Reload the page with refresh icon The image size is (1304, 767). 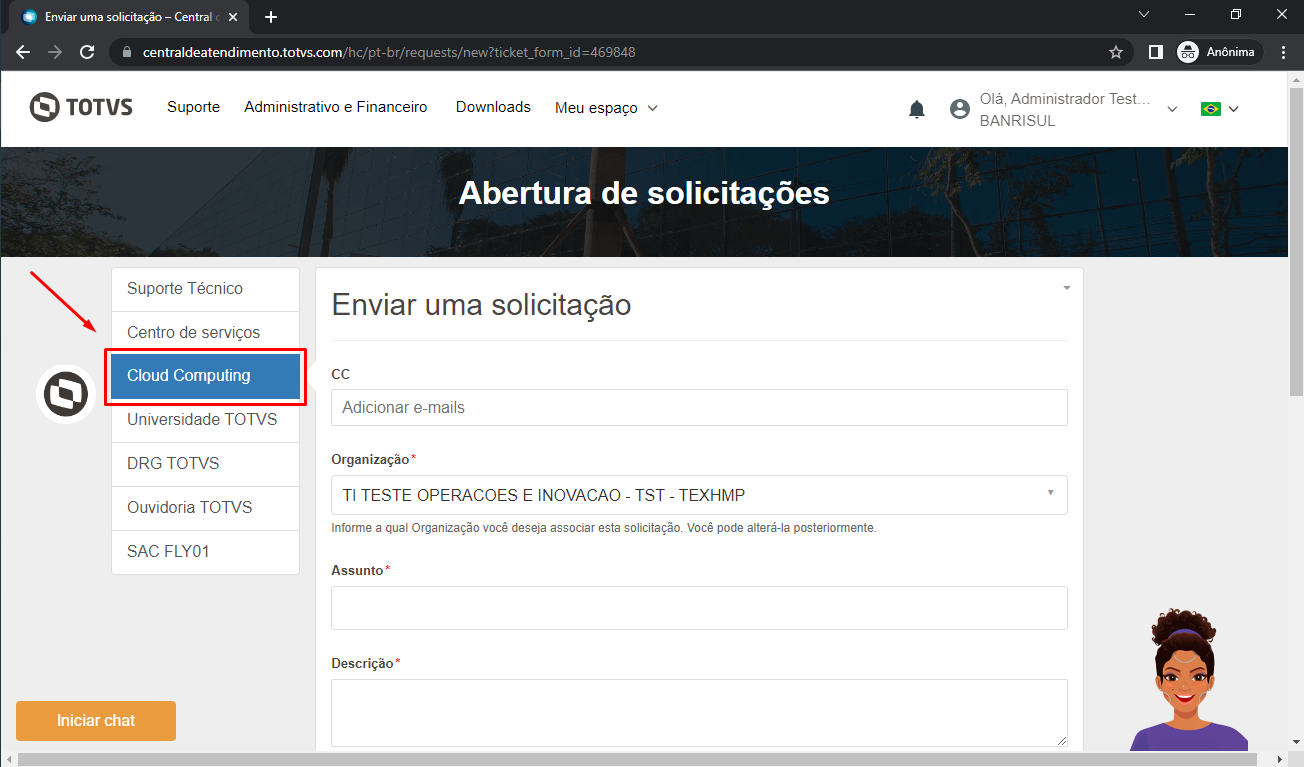(87, 52)
